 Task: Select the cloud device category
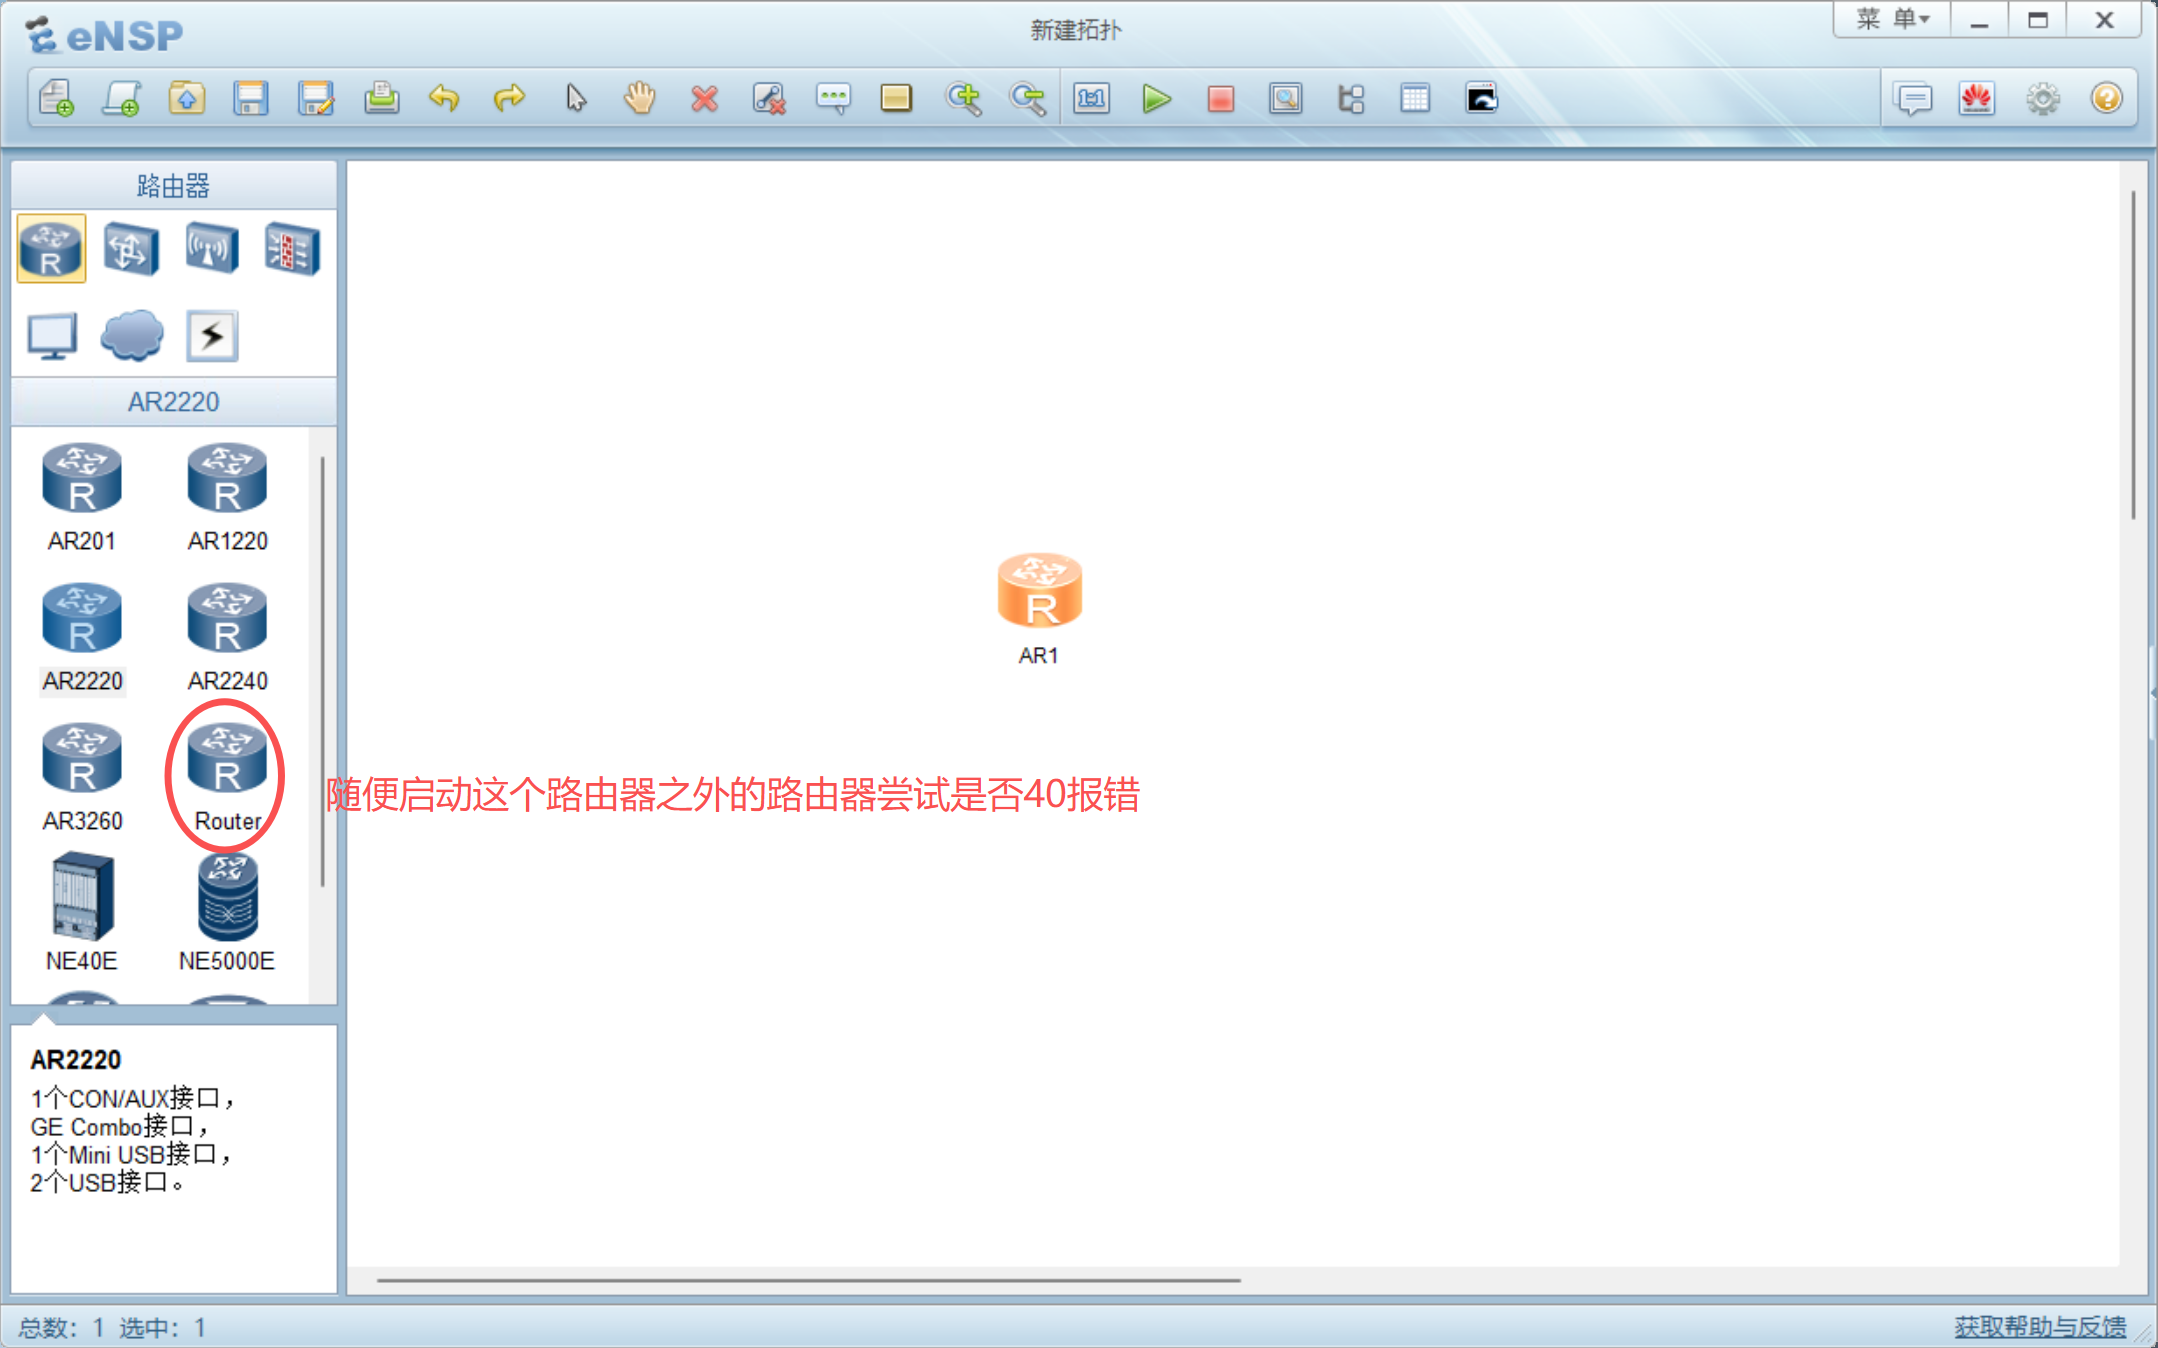[132, 335]
